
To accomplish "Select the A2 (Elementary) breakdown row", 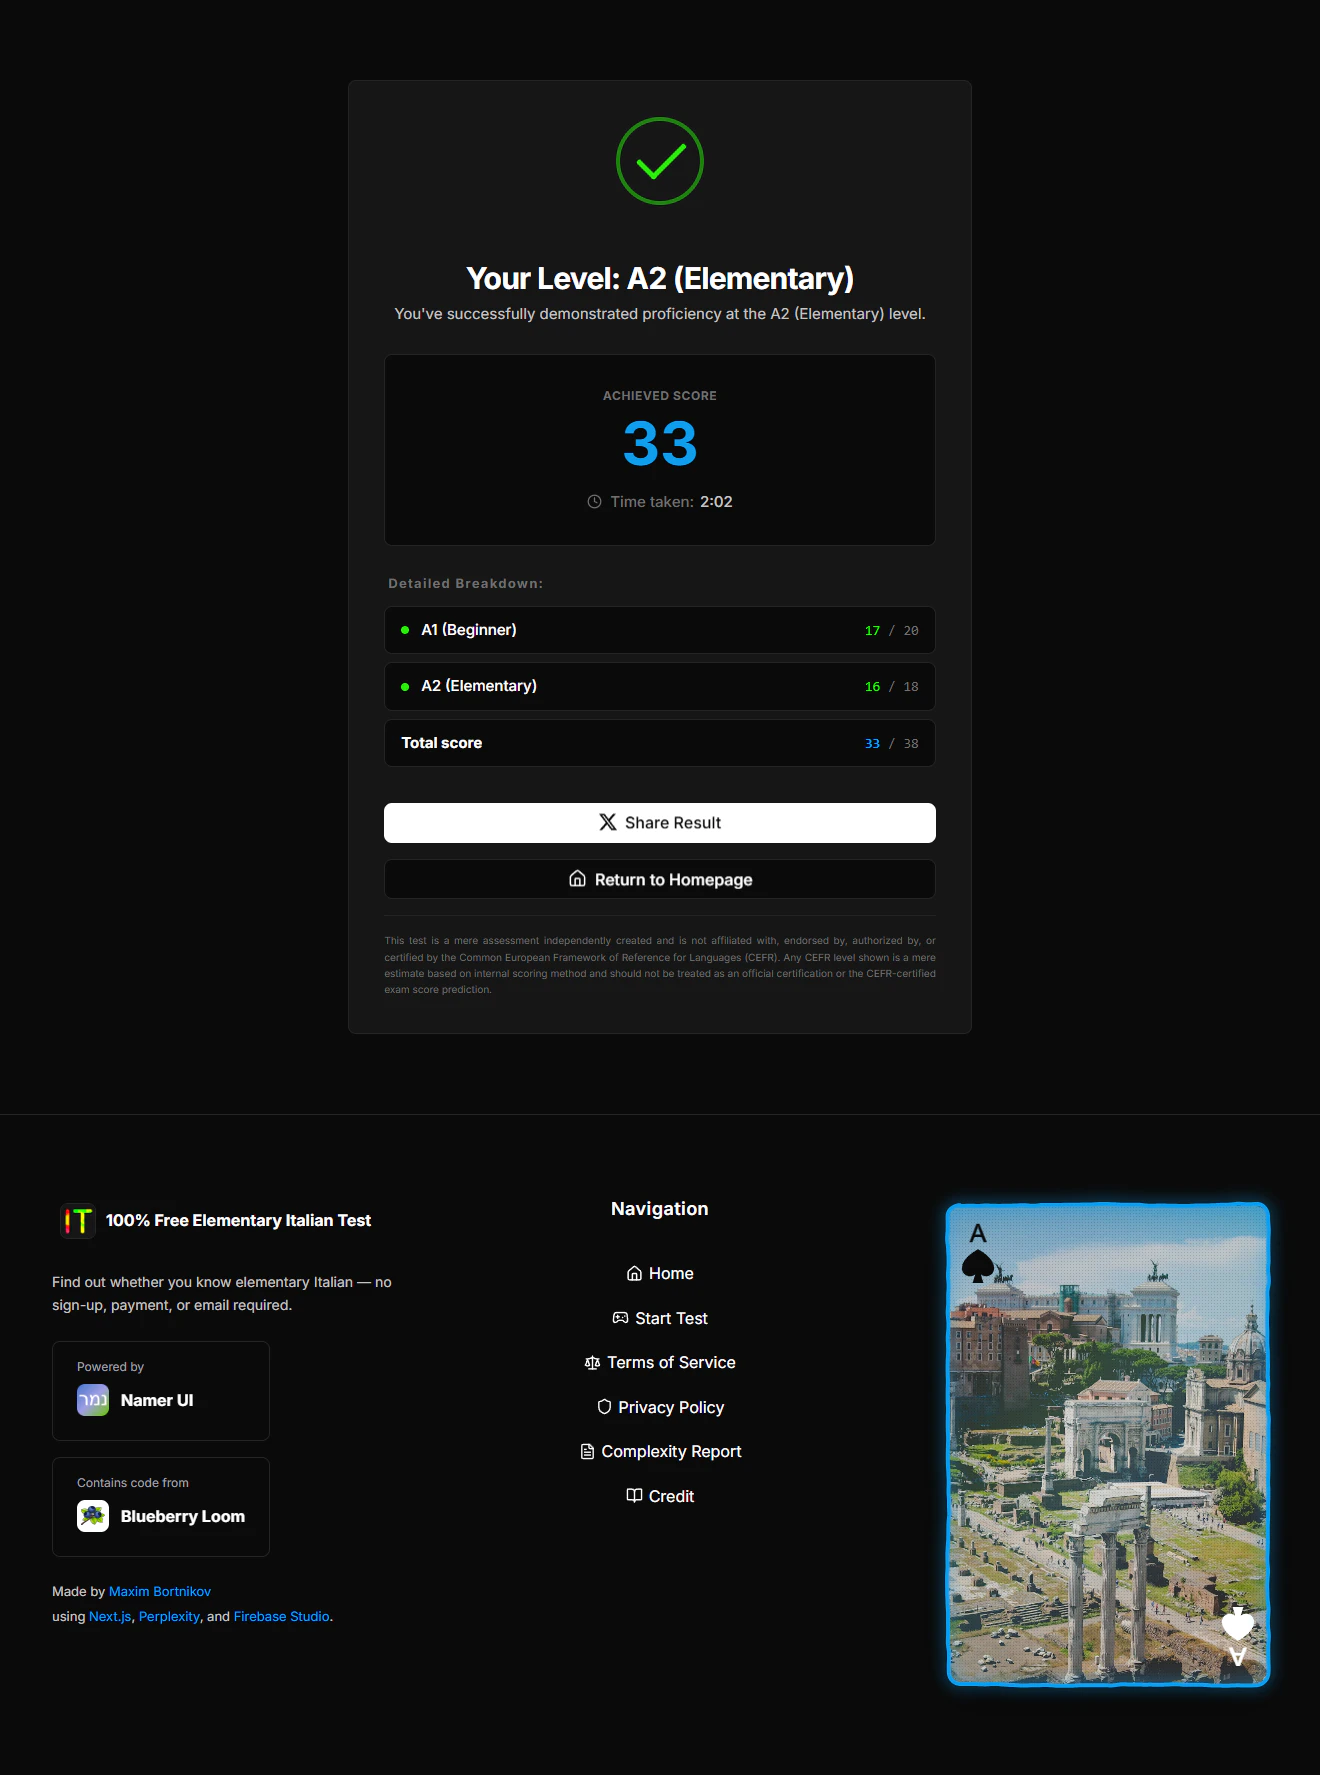I will pos(660,687).
